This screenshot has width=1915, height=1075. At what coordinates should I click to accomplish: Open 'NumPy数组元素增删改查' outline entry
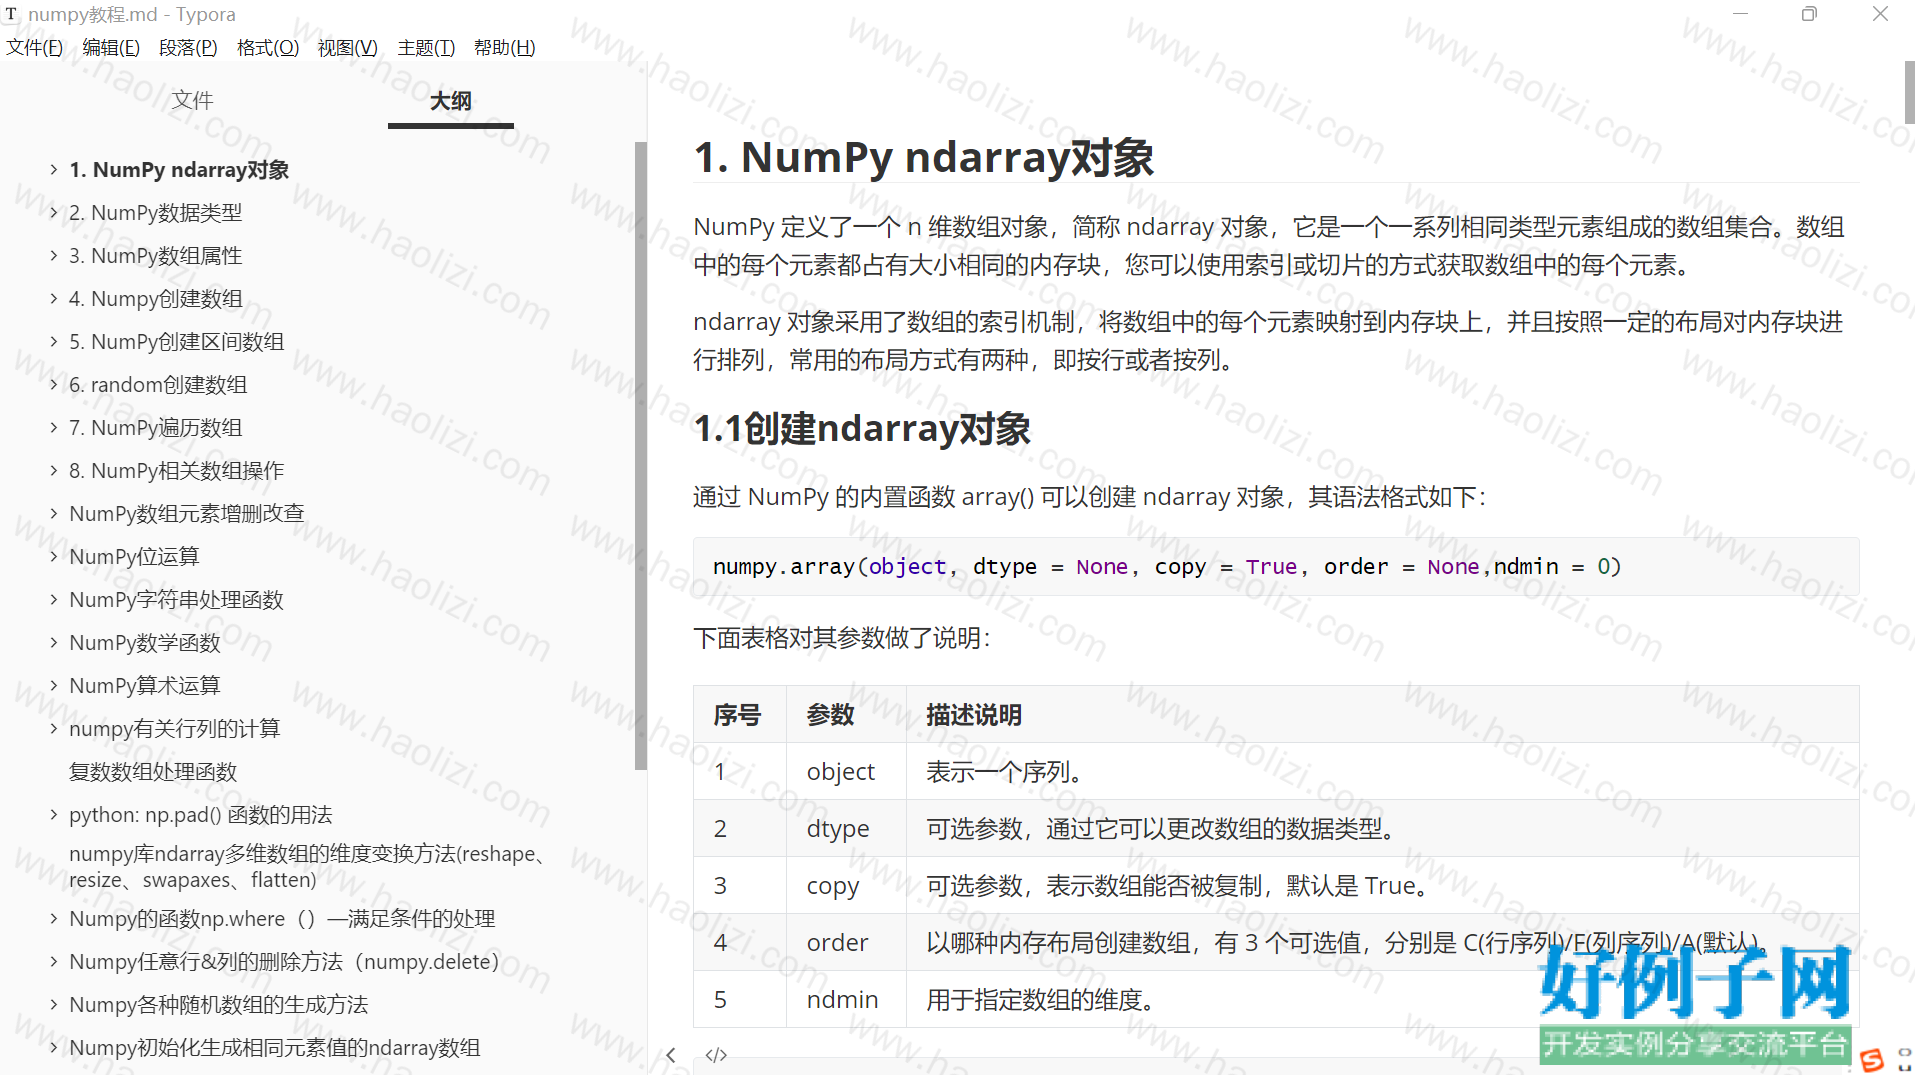tap(187, 514)
